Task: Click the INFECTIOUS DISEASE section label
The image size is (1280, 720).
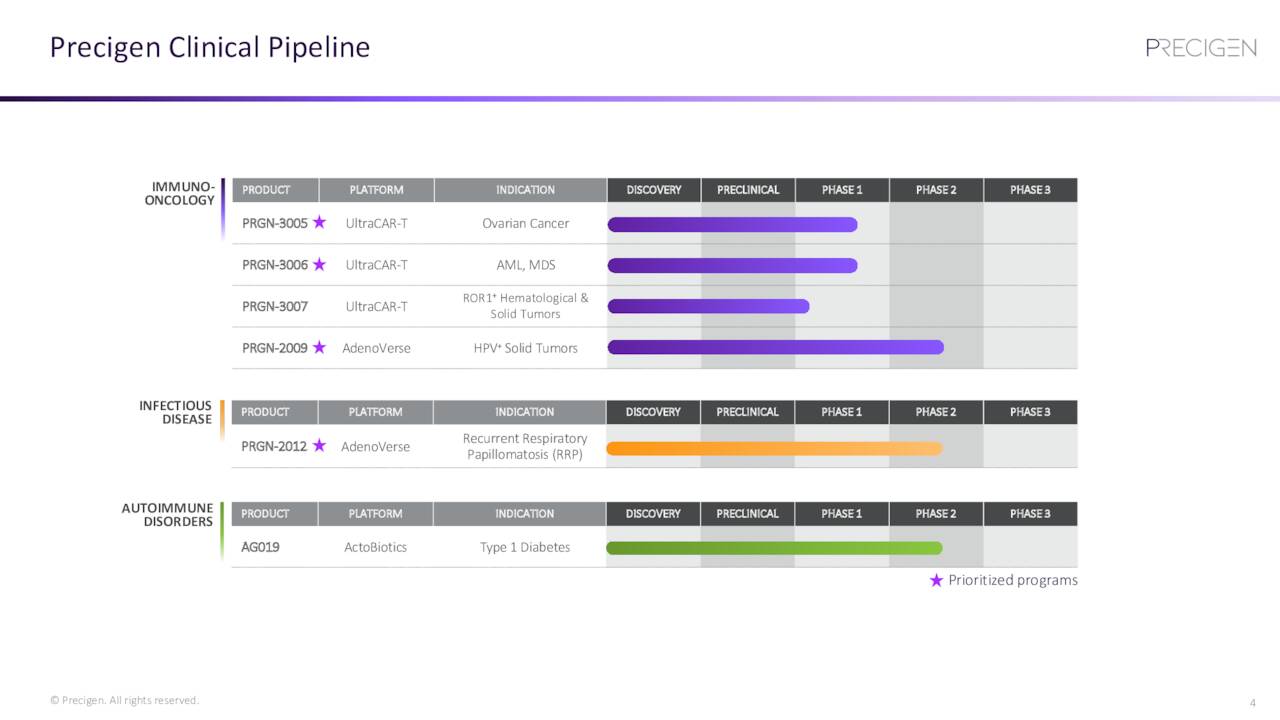Action: tap(175, 413)
